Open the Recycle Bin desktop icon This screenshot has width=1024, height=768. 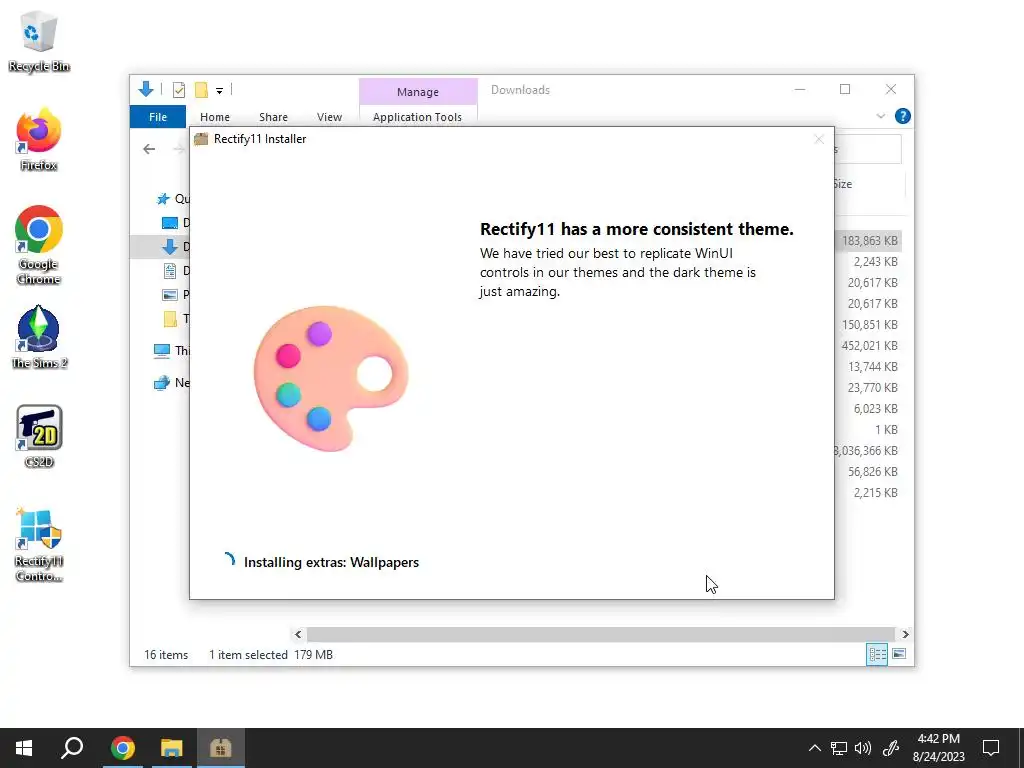pyautogui.click(x=39, y=41)
